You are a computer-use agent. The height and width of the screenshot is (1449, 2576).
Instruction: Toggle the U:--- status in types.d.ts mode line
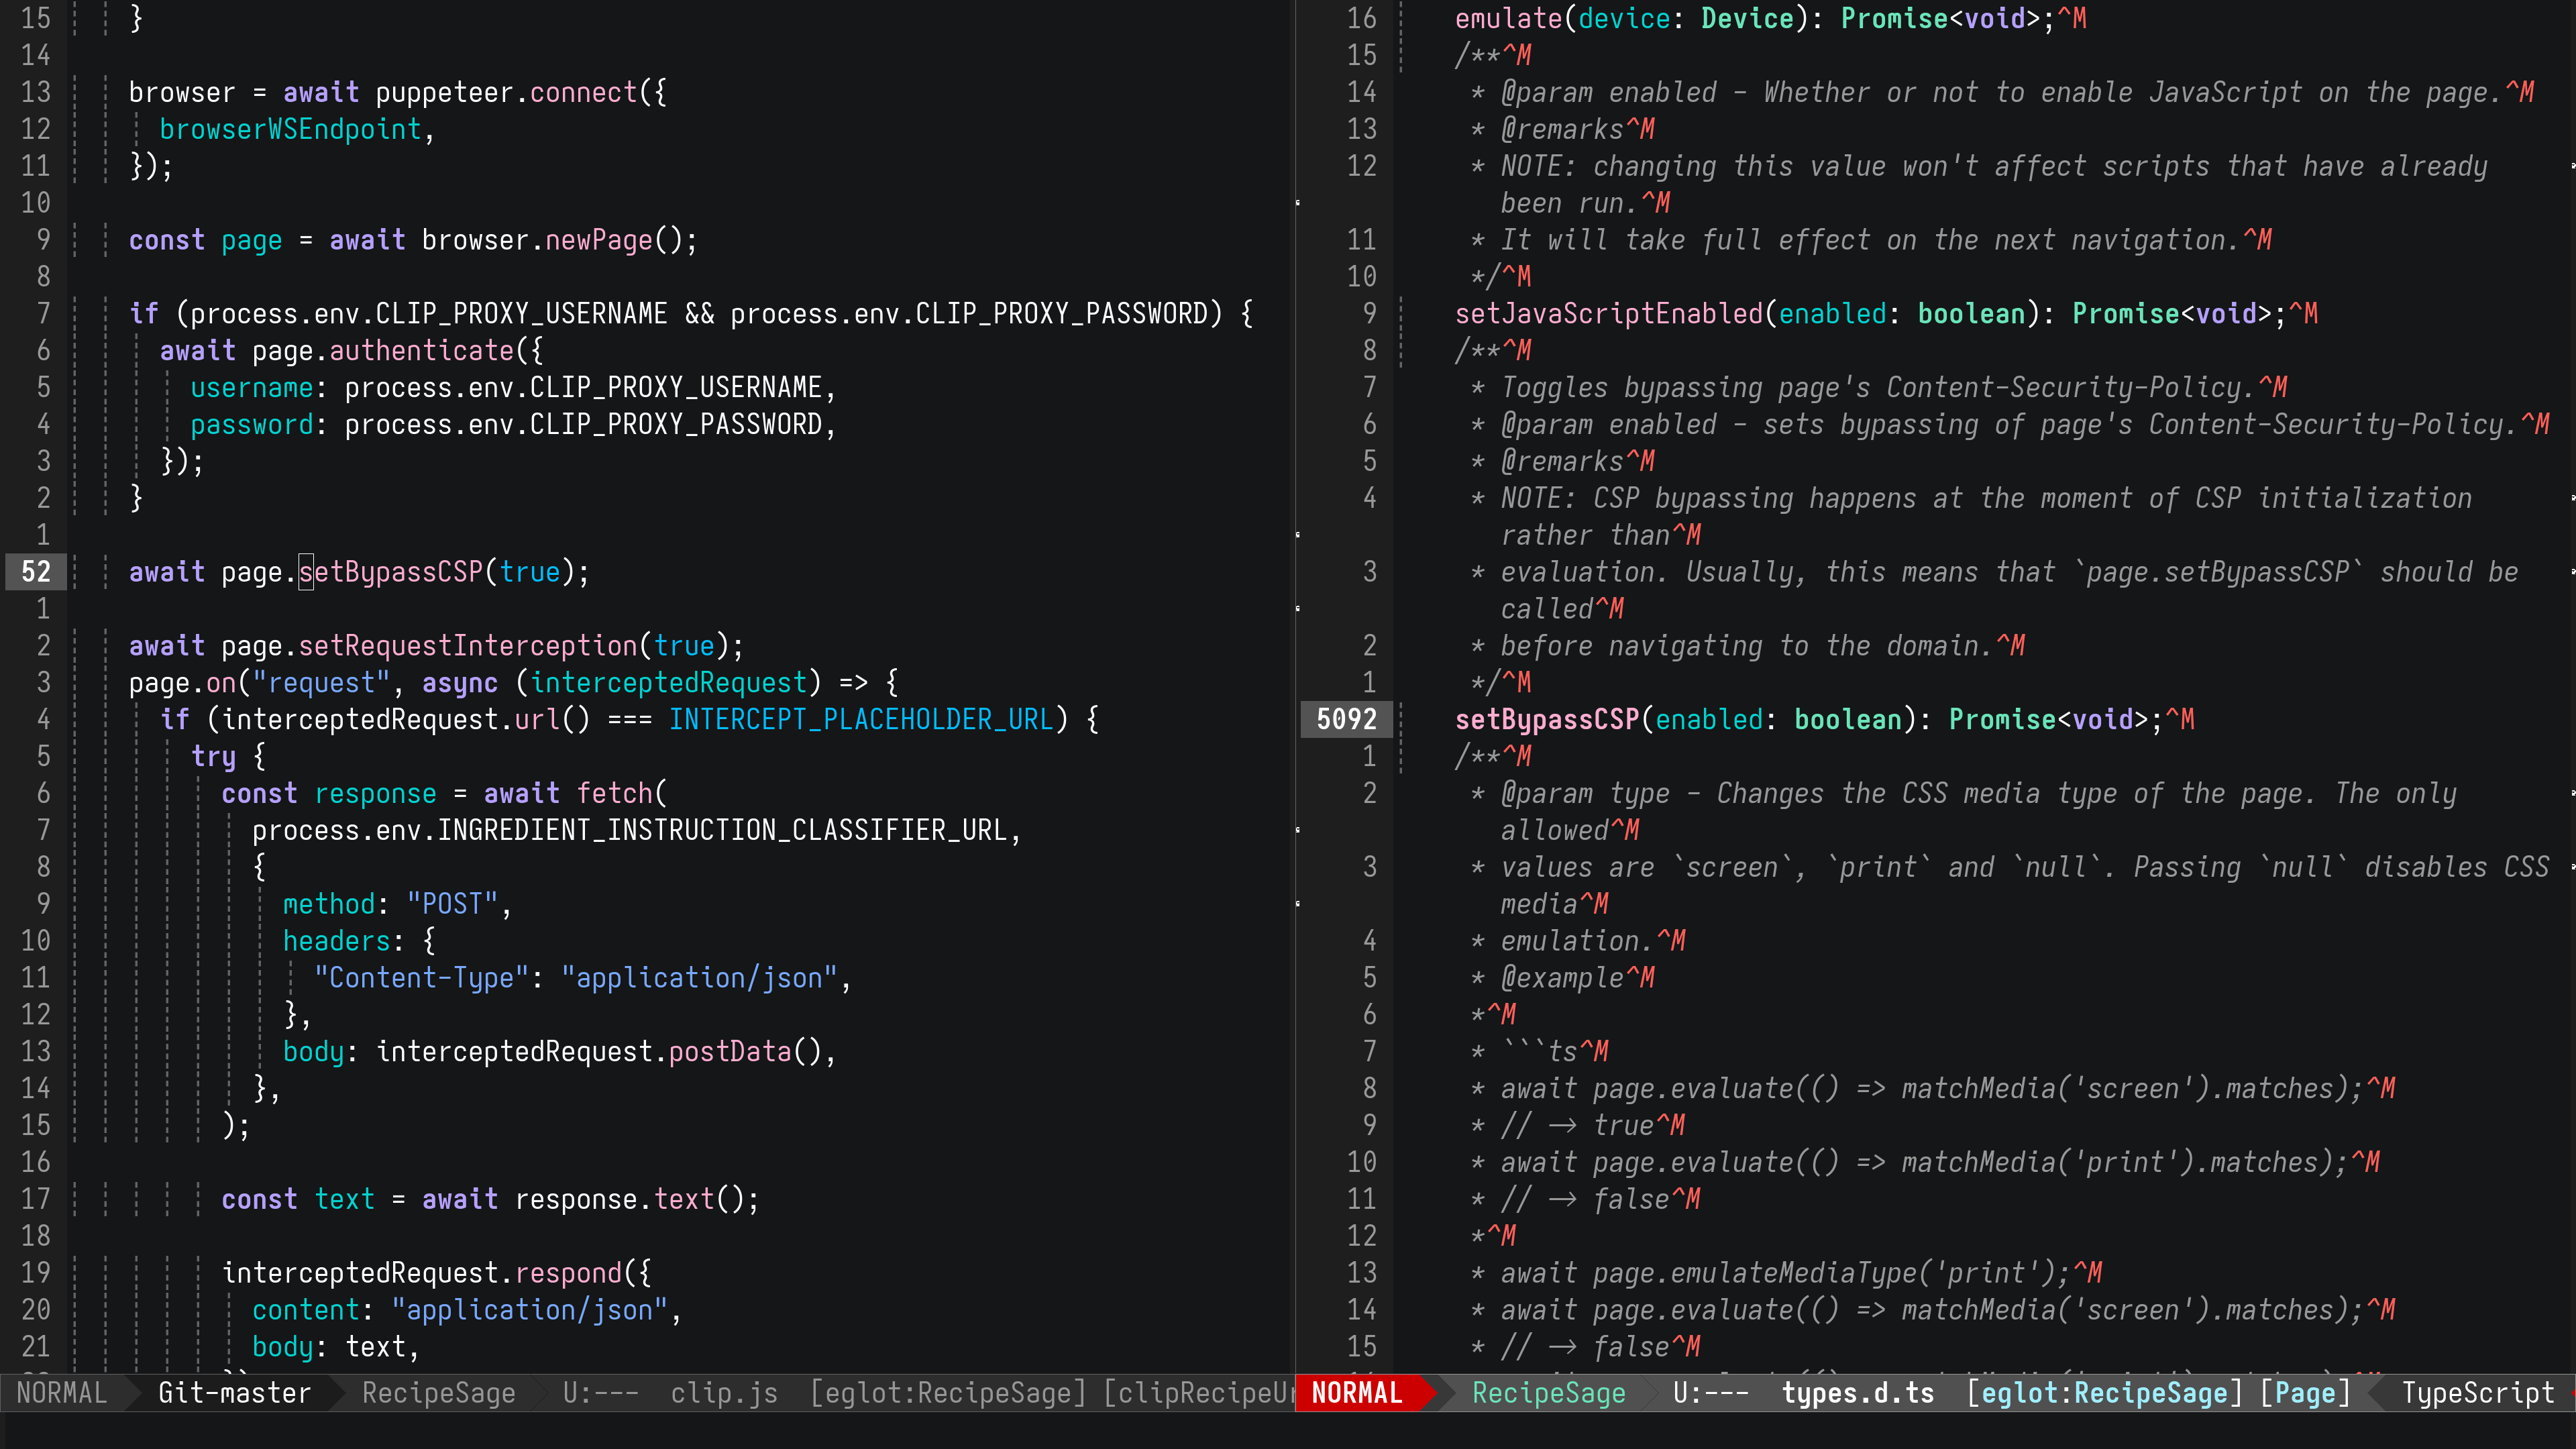click(x=1710, y=1393)
